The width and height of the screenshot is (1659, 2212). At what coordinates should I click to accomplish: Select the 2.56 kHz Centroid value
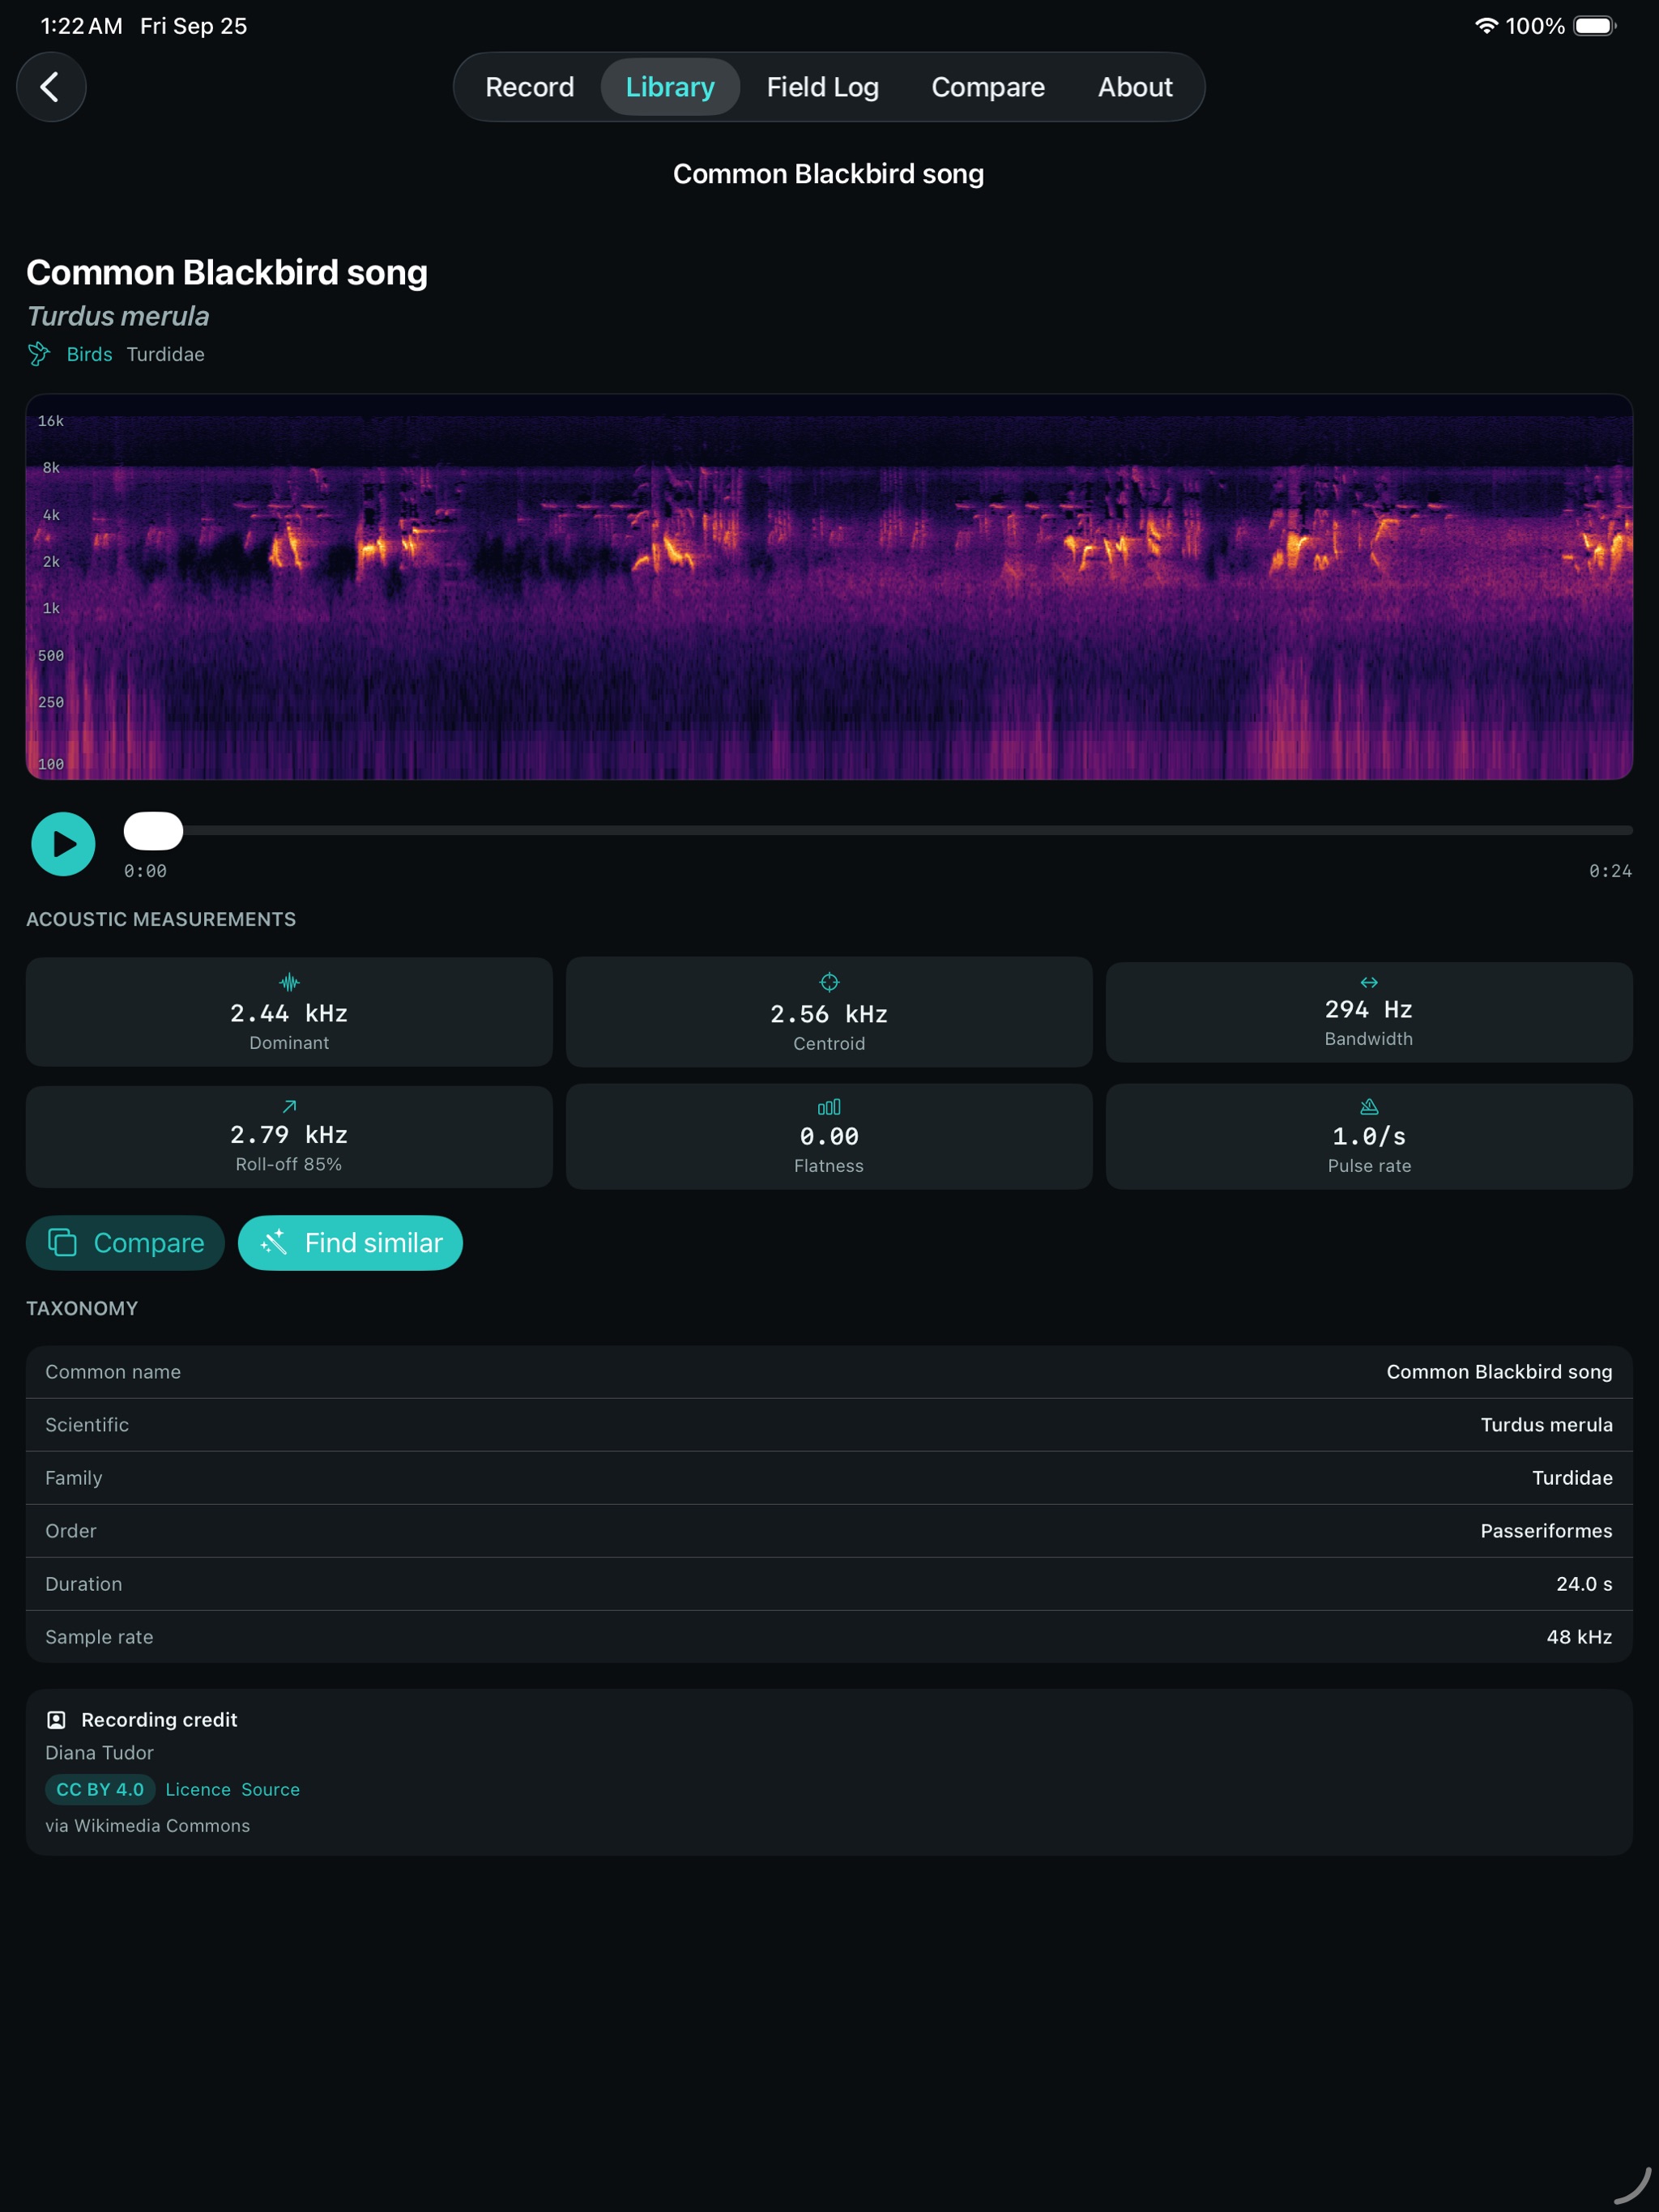(x=829, y=1014)
